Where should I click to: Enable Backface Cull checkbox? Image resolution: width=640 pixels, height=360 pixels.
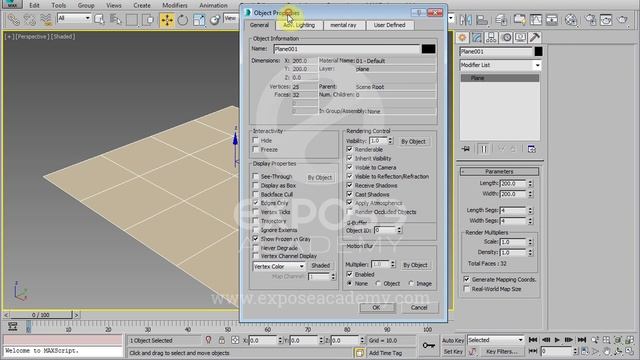click(x=256, y=194)
